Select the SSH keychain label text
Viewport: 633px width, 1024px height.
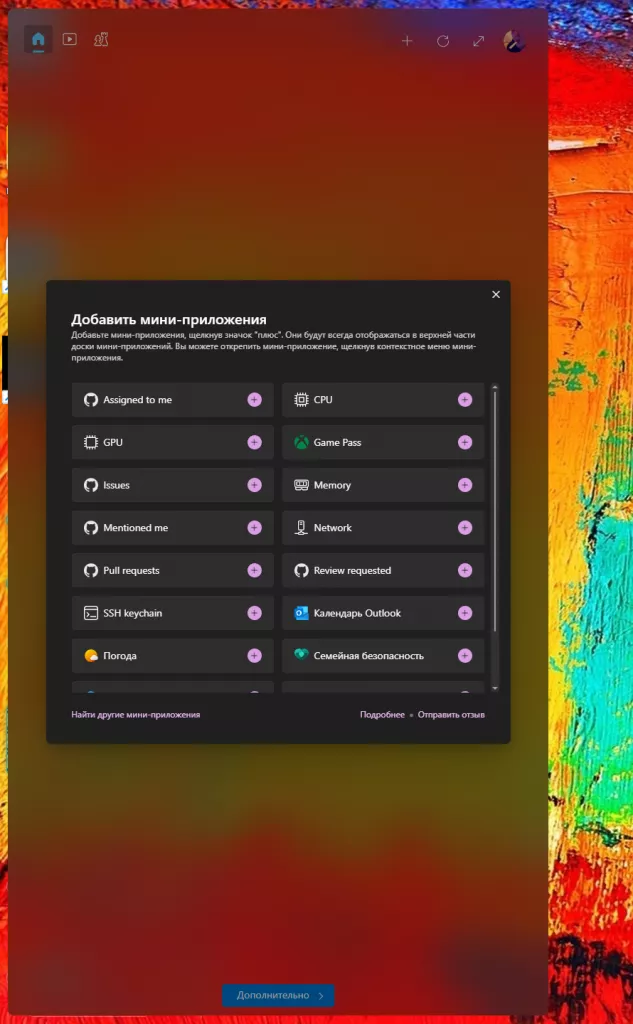click(133, 613)
